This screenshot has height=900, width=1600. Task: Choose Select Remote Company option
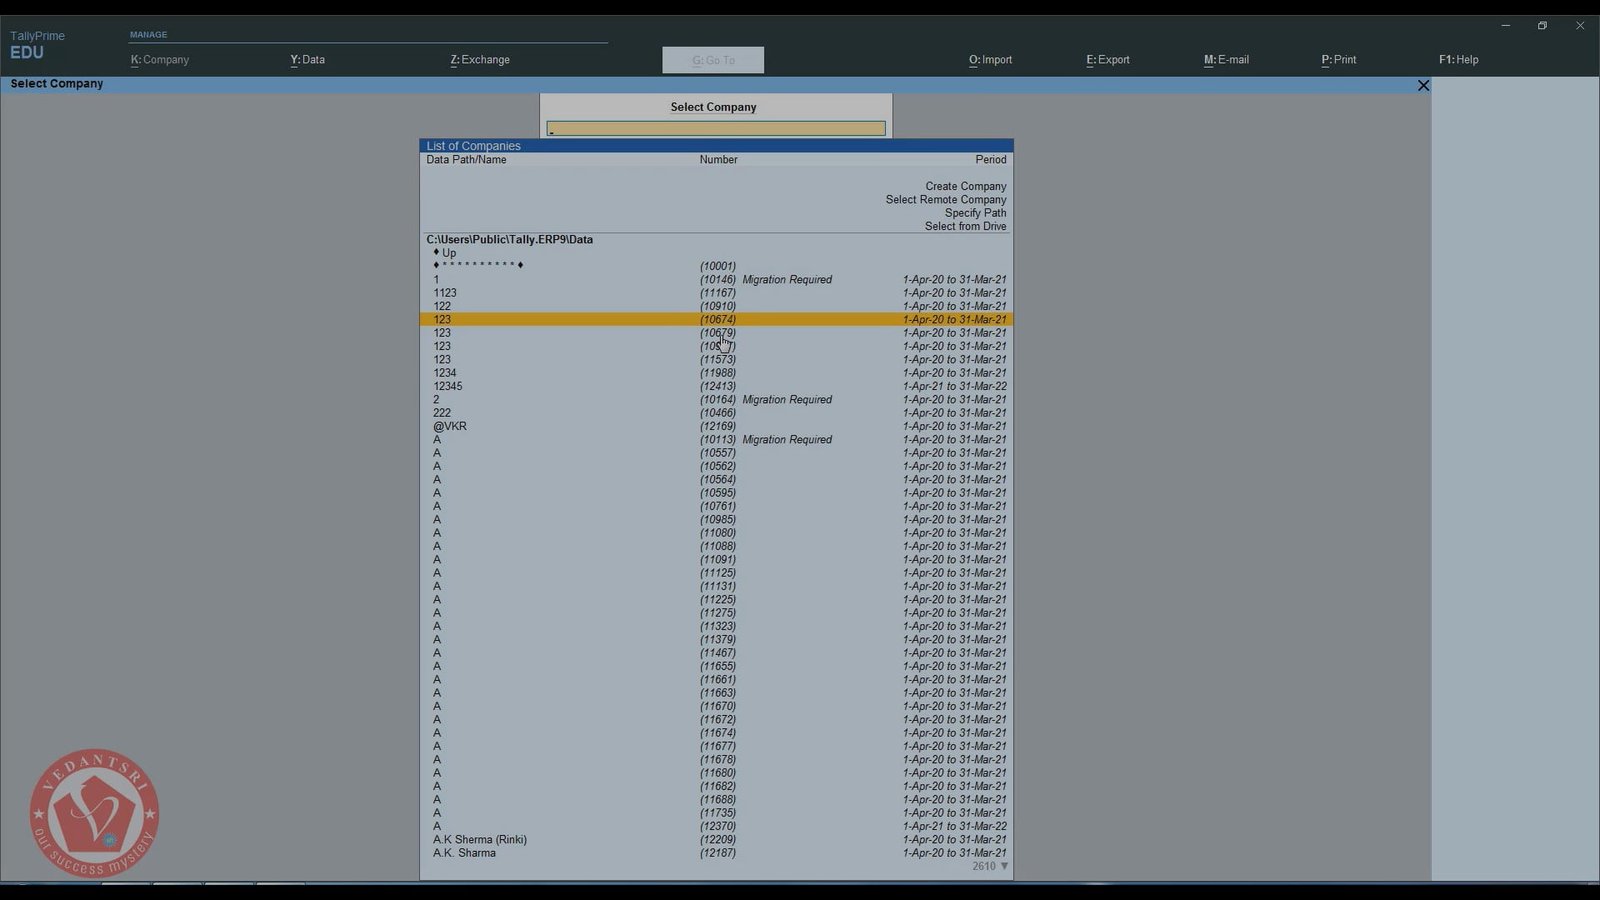pyautogui.click(x=945, y=200)
